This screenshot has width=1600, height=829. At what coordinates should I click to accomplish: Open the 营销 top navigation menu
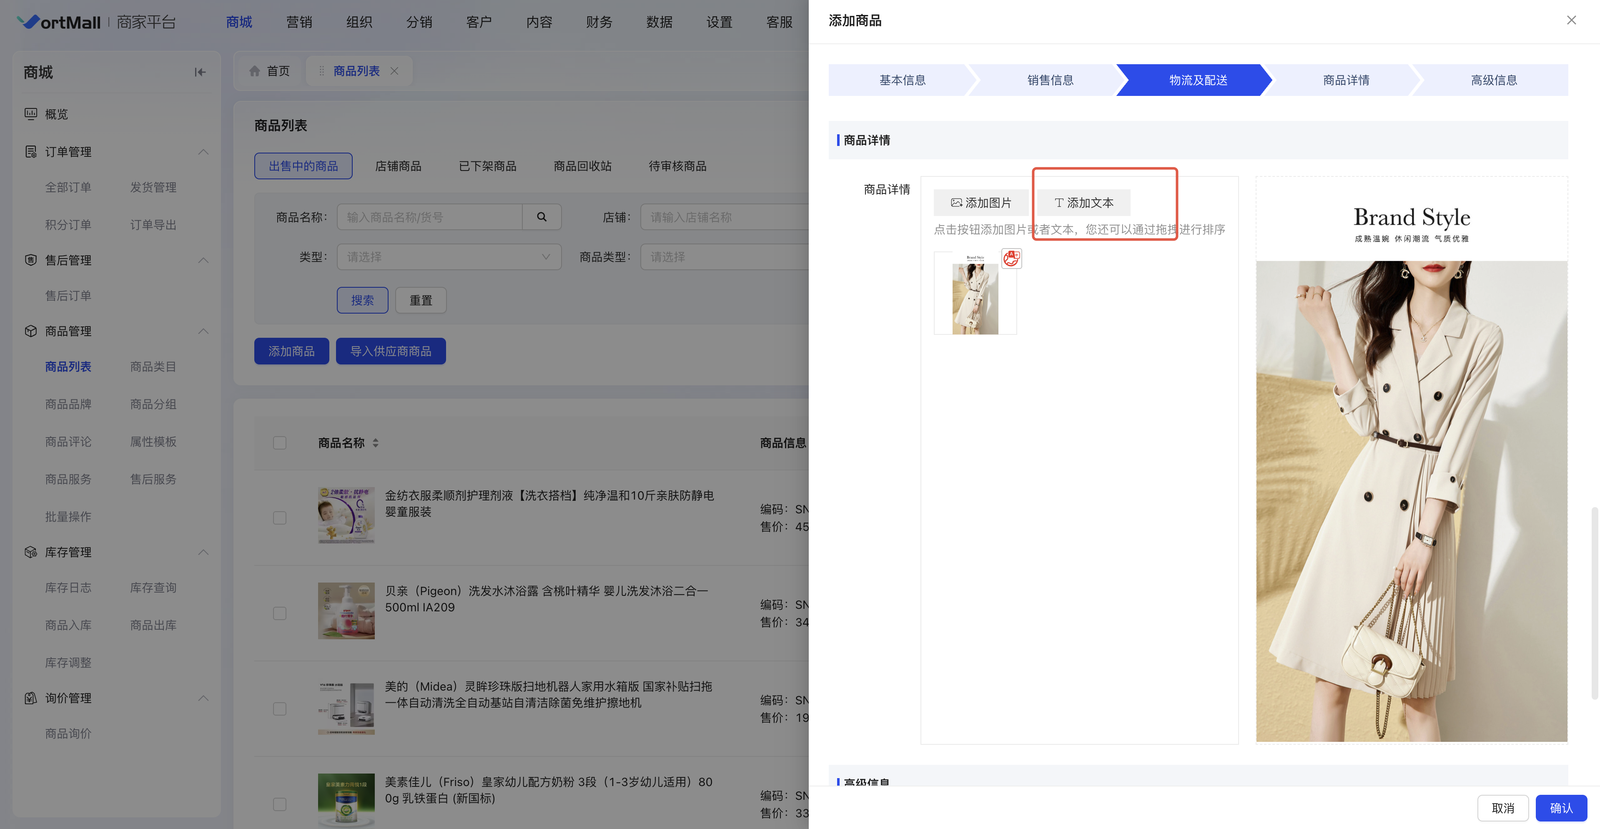299,22
